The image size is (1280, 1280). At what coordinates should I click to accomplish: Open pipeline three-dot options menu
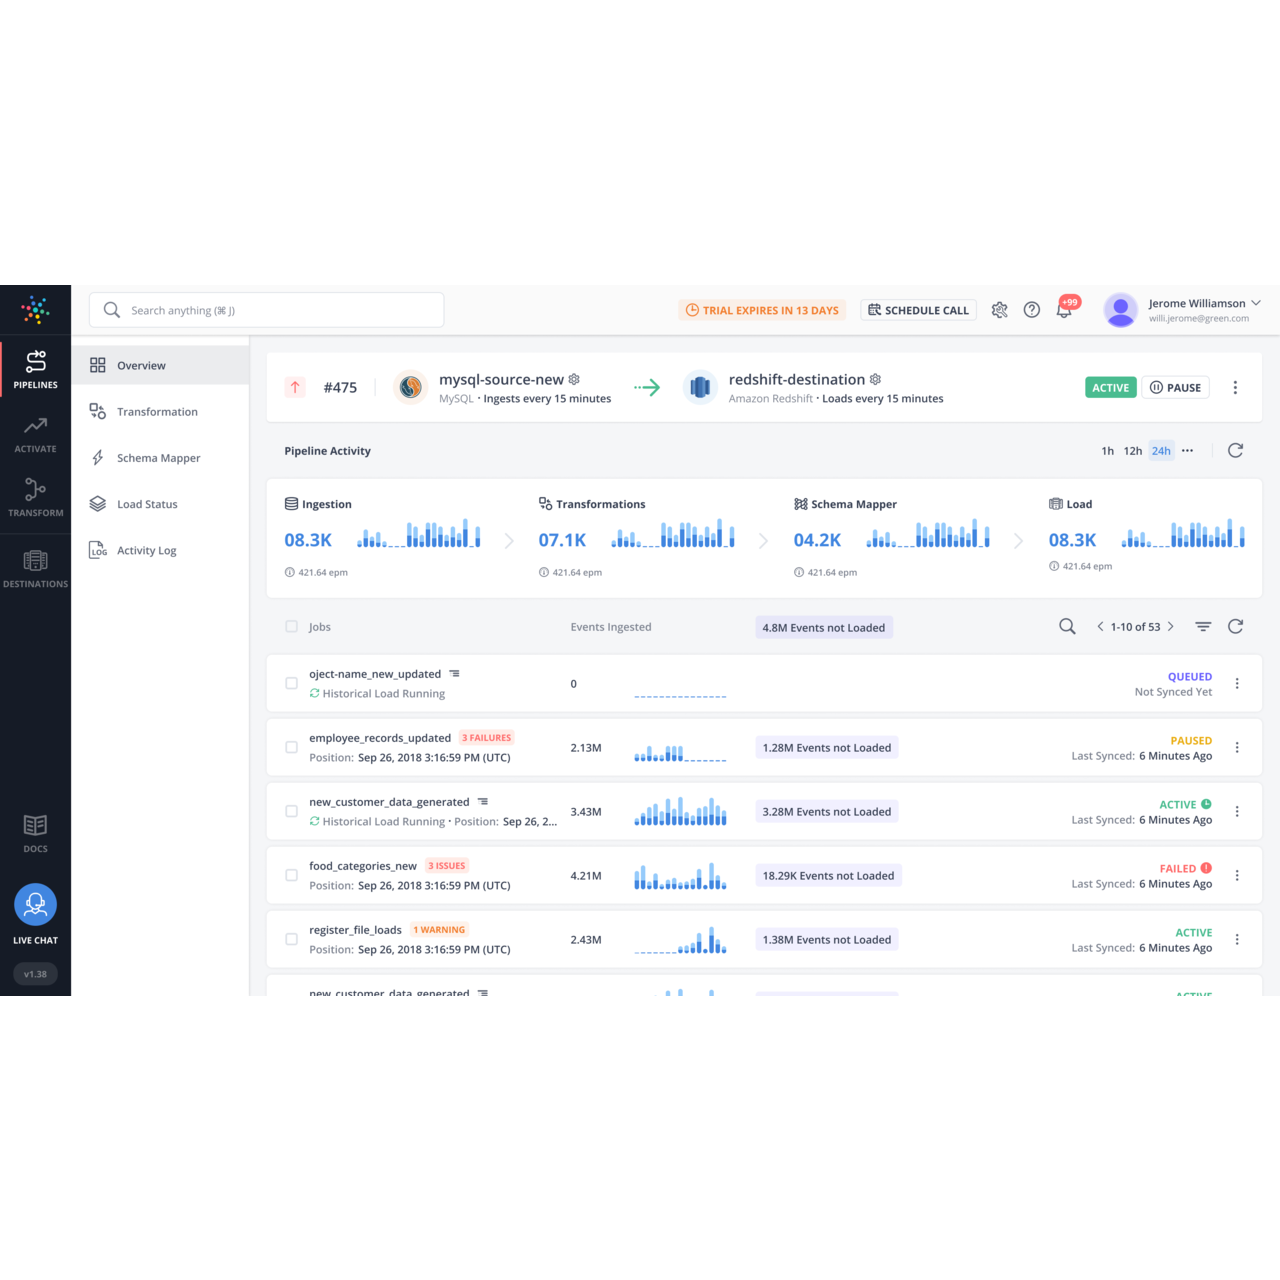[x=1235, y=388]
